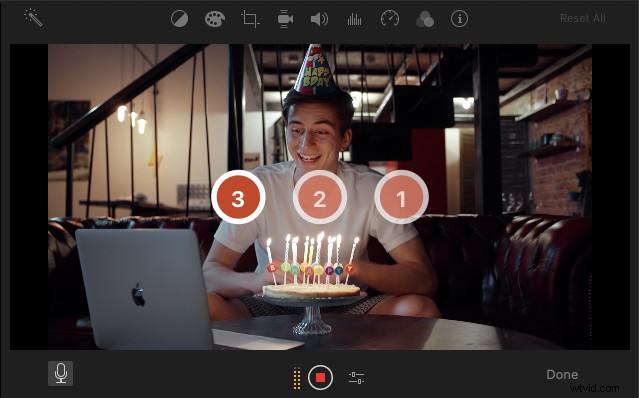Show the clip information icon

pyautogui.click(x=459, y=19)
